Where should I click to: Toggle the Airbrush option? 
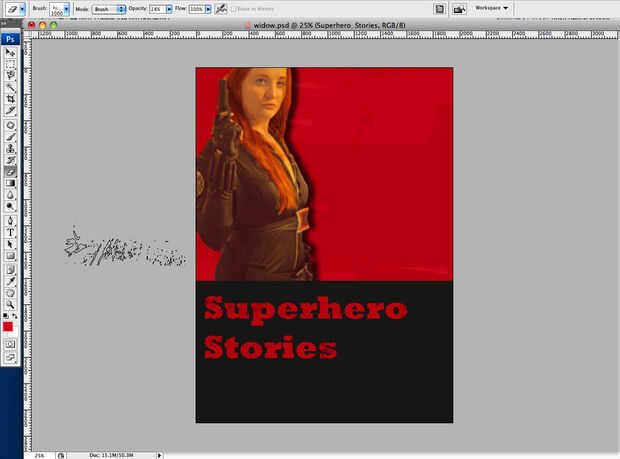point(221,8)
